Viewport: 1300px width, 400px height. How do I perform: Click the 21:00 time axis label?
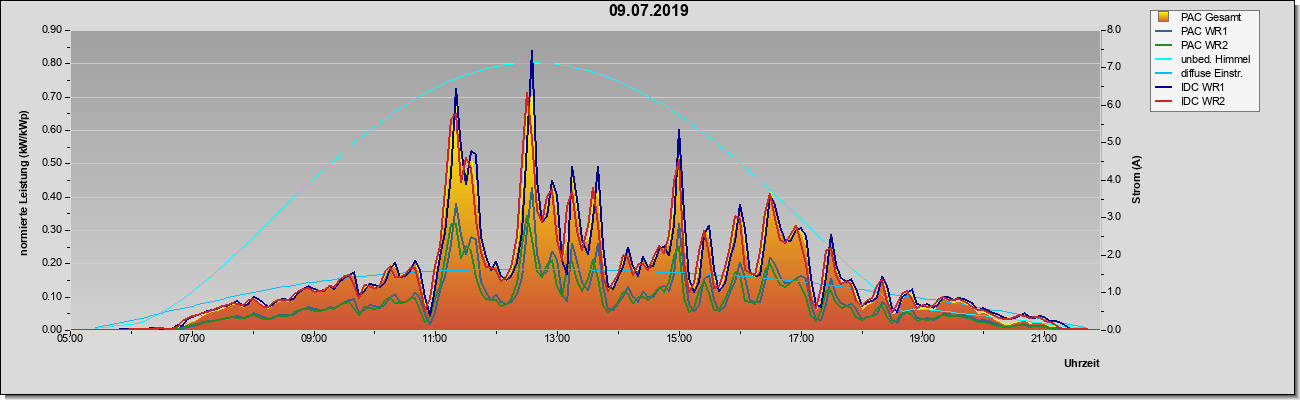tap(1043, 340)
